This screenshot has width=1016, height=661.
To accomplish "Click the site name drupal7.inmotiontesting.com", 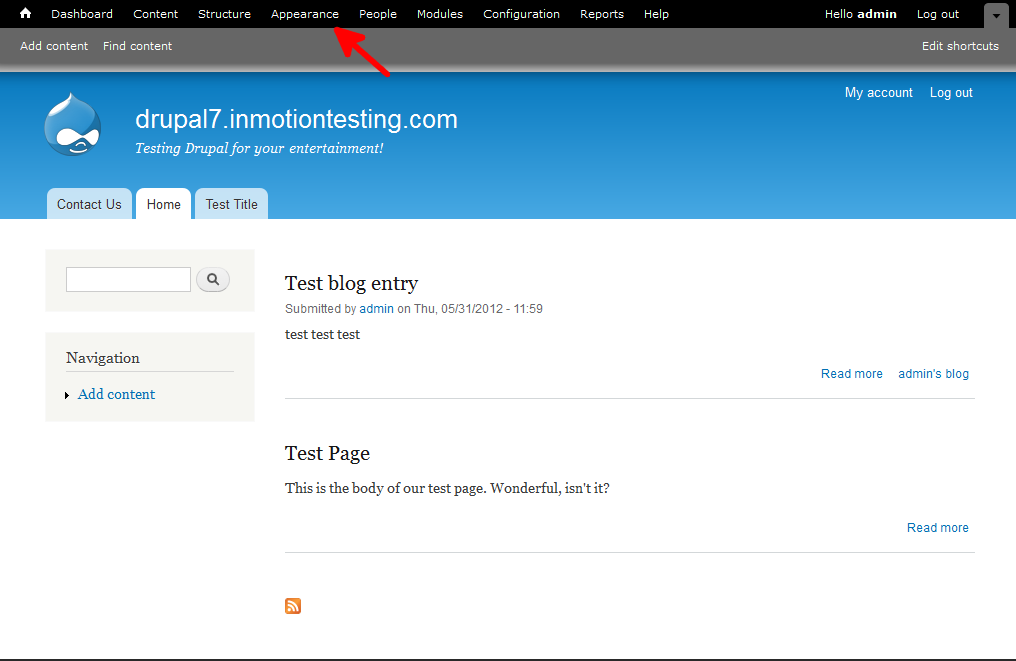I will click(x=296, y=120).
